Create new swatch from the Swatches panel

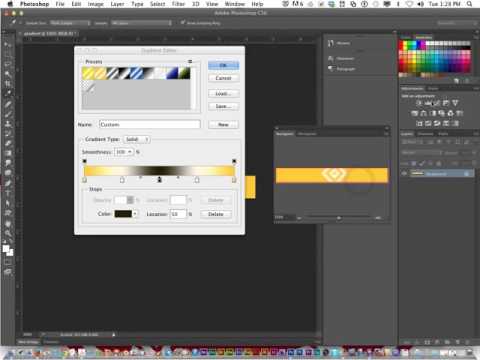tap(457, 81)
